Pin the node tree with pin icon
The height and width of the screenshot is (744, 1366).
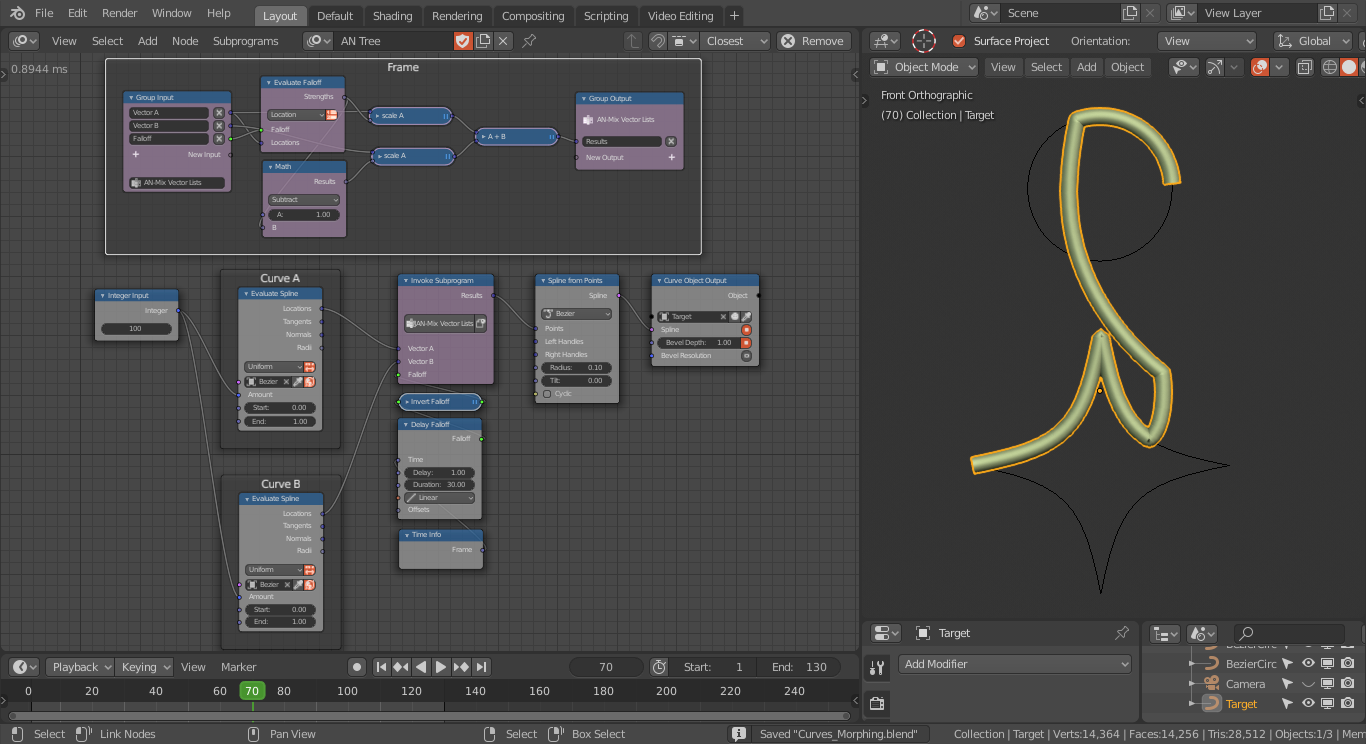[x=529, y=41]
